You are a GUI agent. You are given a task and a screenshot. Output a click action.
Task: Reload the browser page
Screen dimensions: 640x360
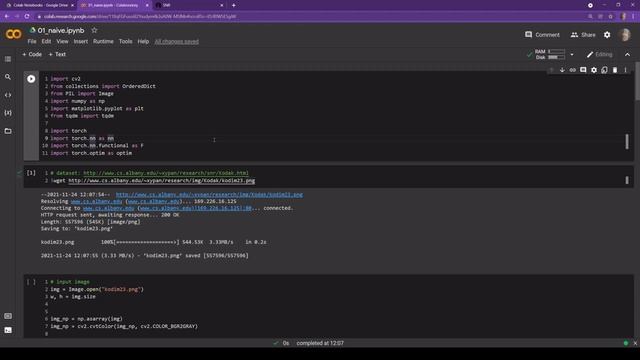27,16
